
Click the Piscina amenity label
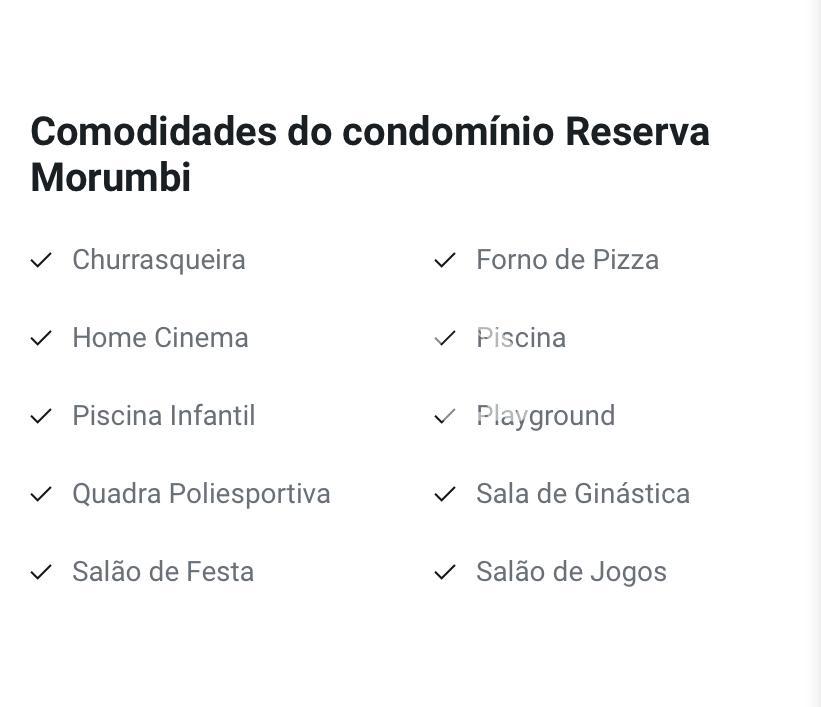click(x=521, y=338)
